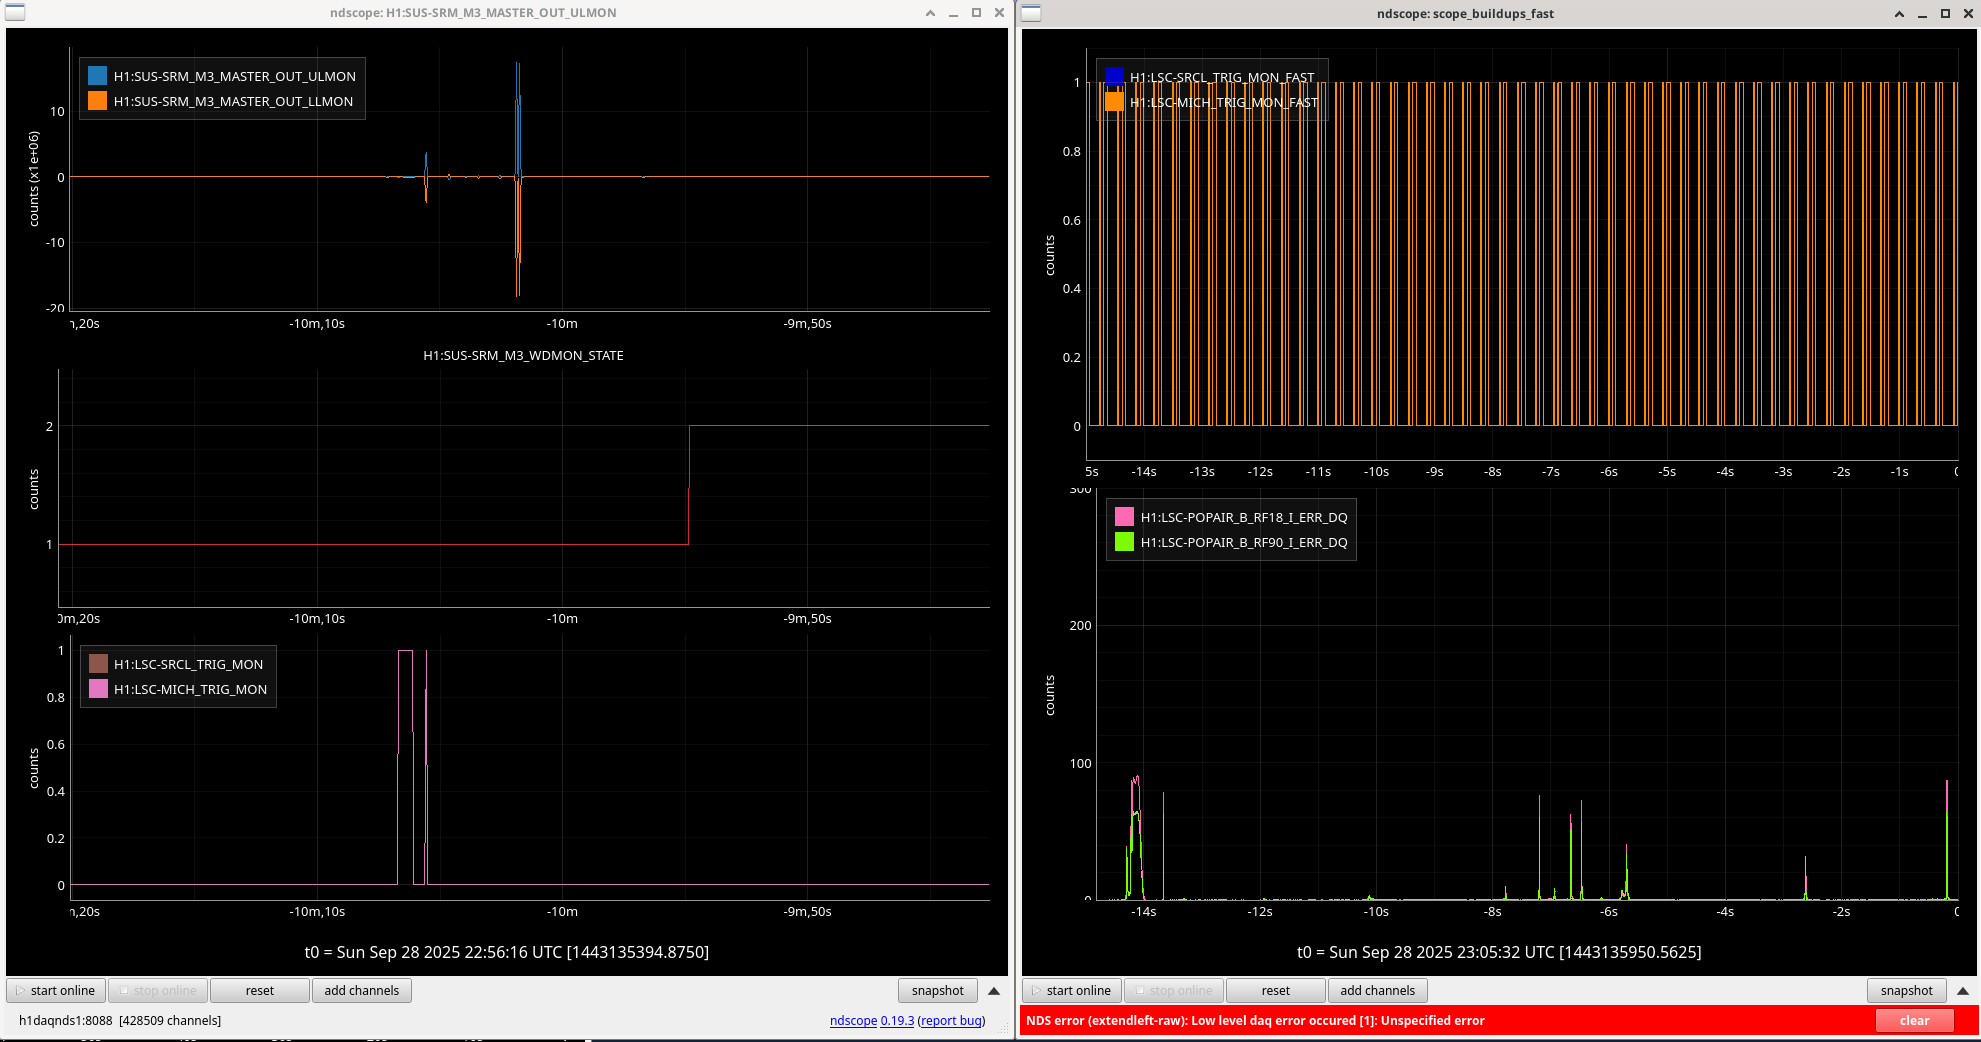
Task: Minimize the scope_buildups_fast window
Action: (x=1922, y=13)
